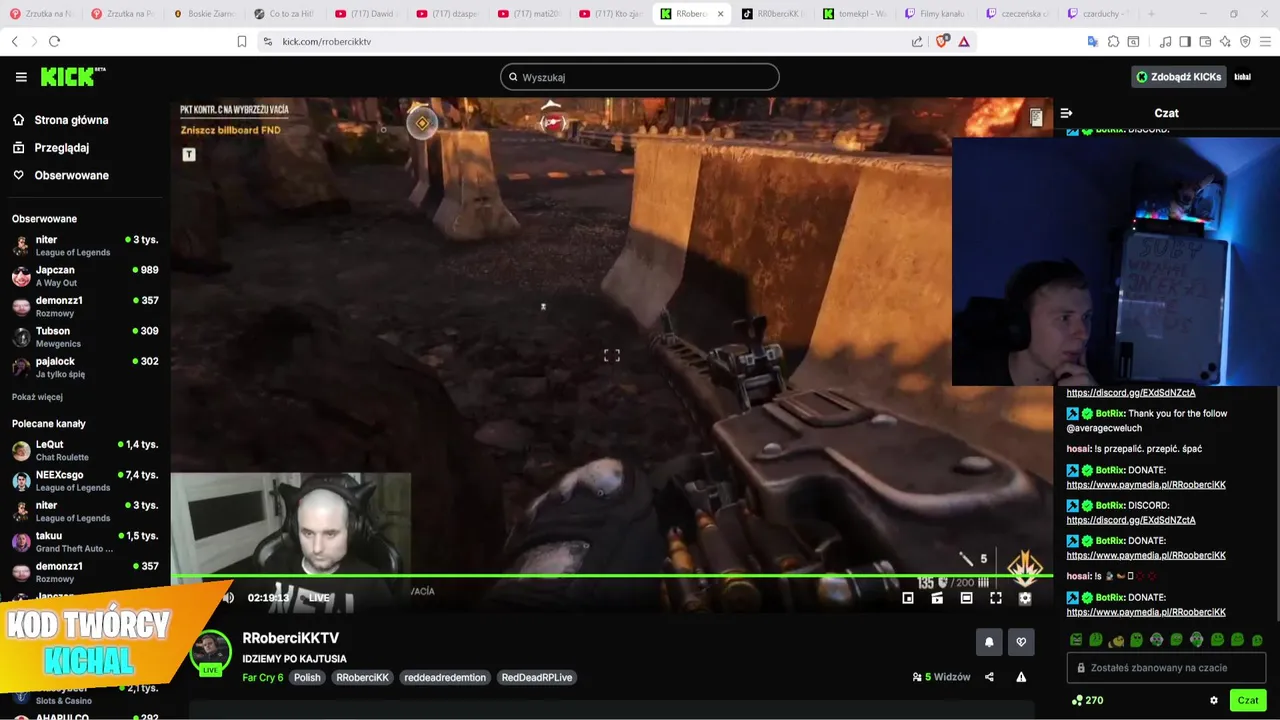Viewport: 1280px width, 720px height.
Task: Switch to the Filmy kanału Twitch tab
Action: point(935,14)
